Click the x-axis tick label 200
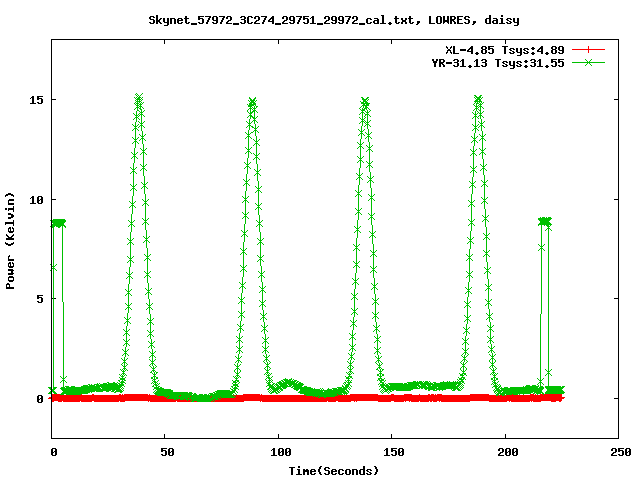 508,452
